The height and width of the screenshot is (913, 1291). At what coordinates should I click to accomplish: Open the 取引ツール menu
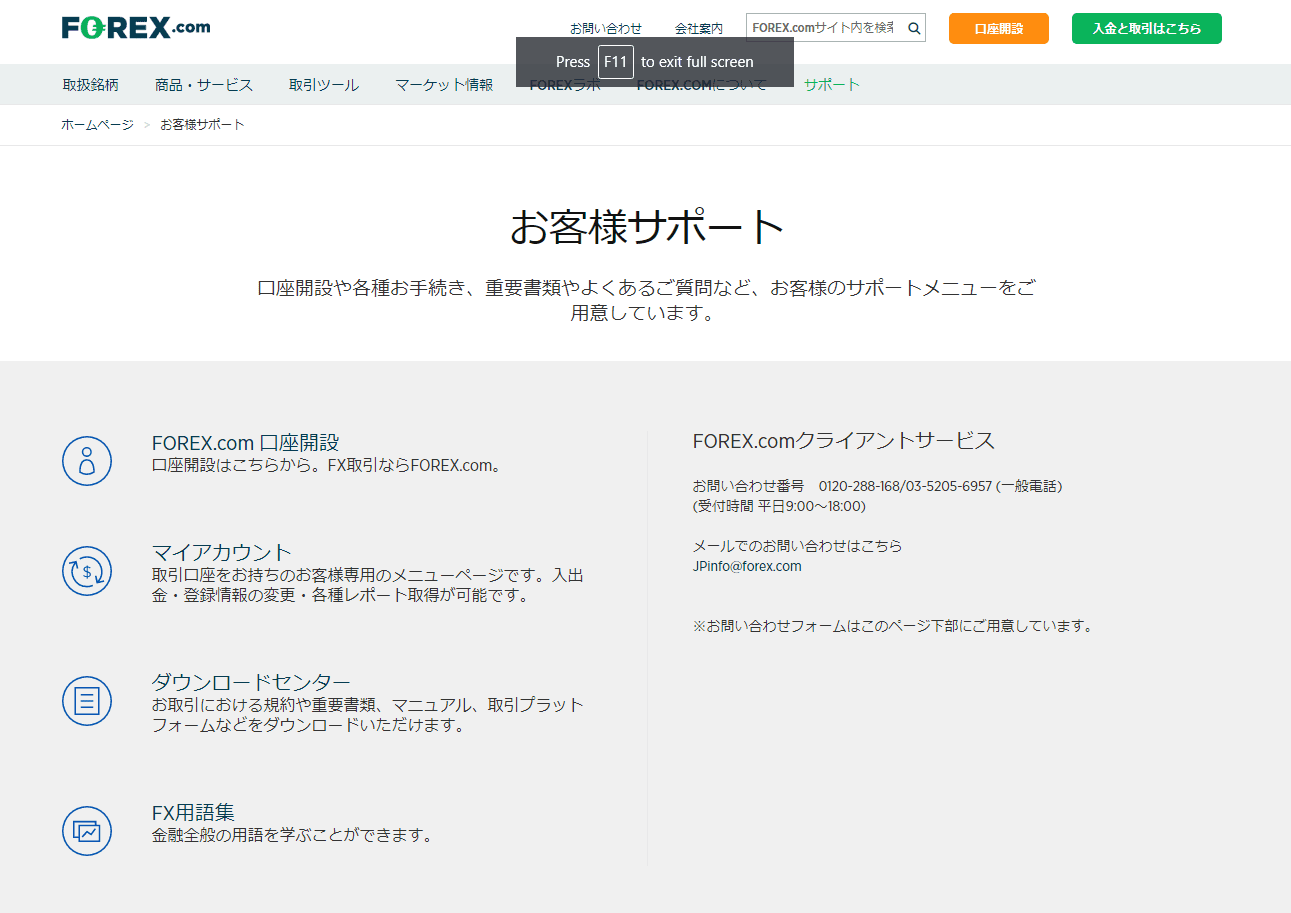click(323, 85)
